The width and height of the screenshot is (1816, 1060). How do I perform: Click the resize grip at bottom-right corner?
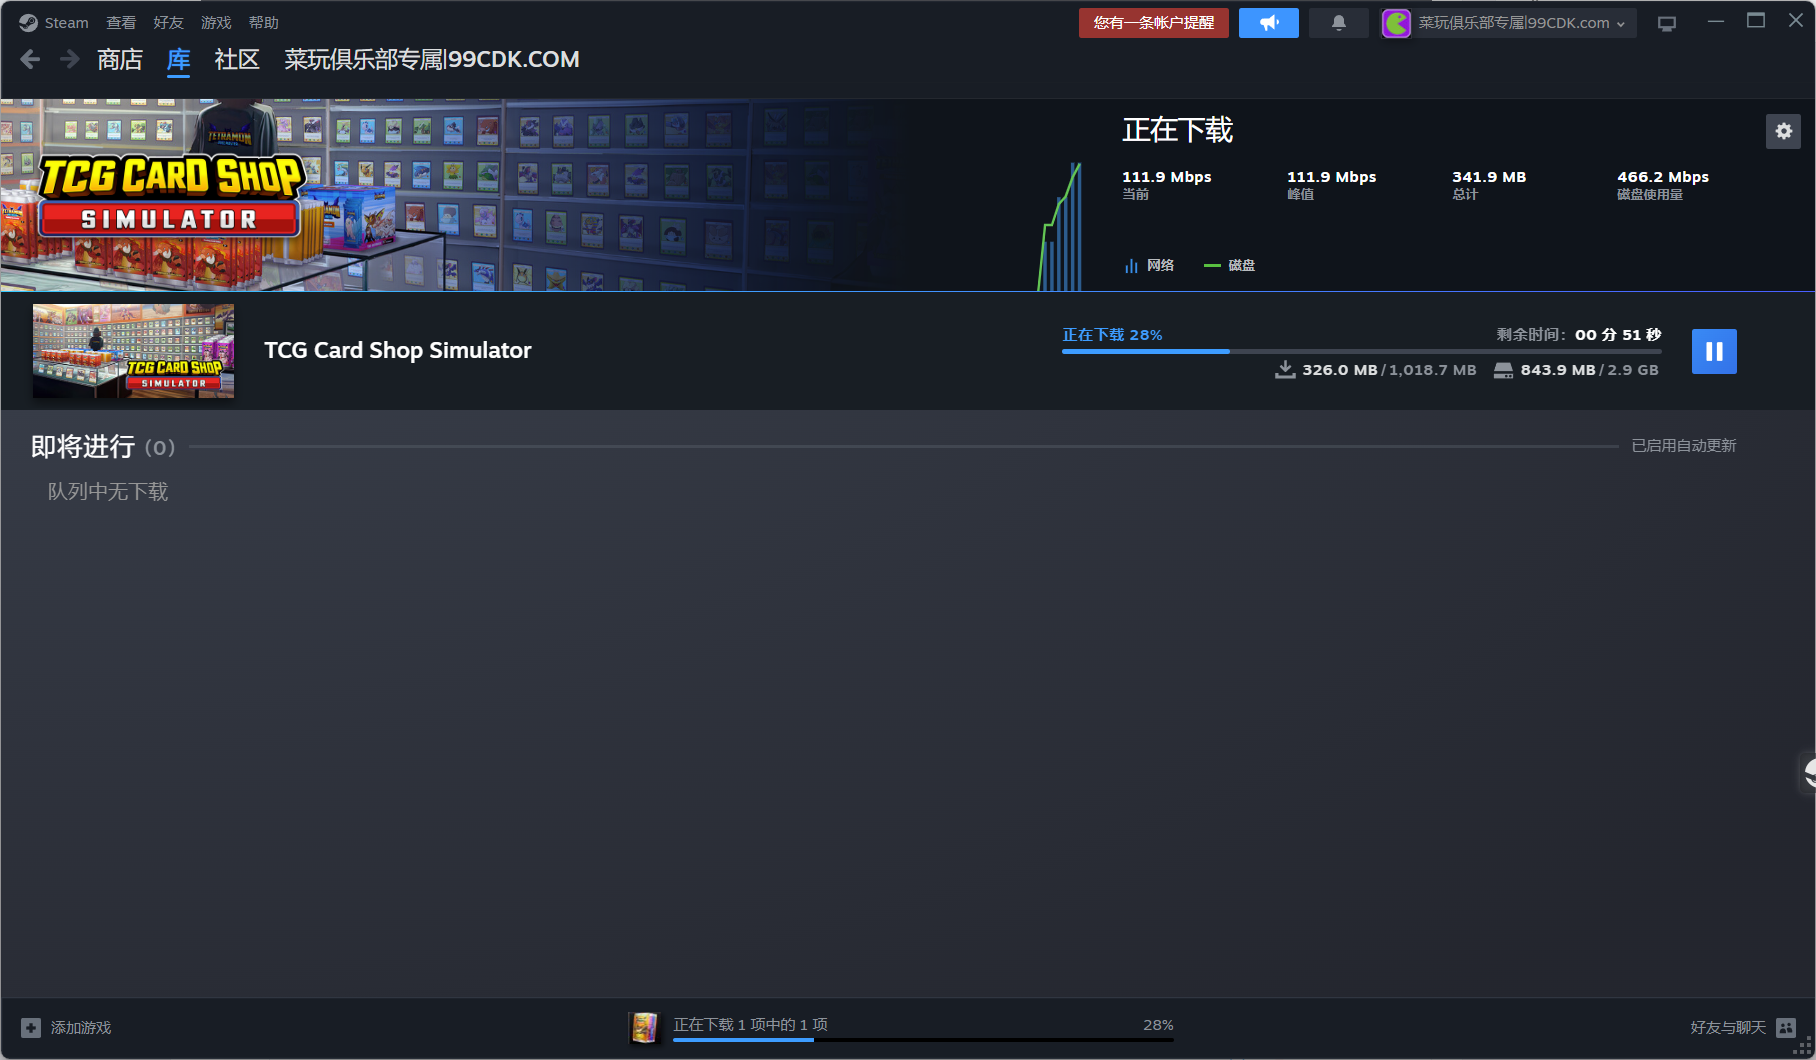(x=1803, y=1047)
